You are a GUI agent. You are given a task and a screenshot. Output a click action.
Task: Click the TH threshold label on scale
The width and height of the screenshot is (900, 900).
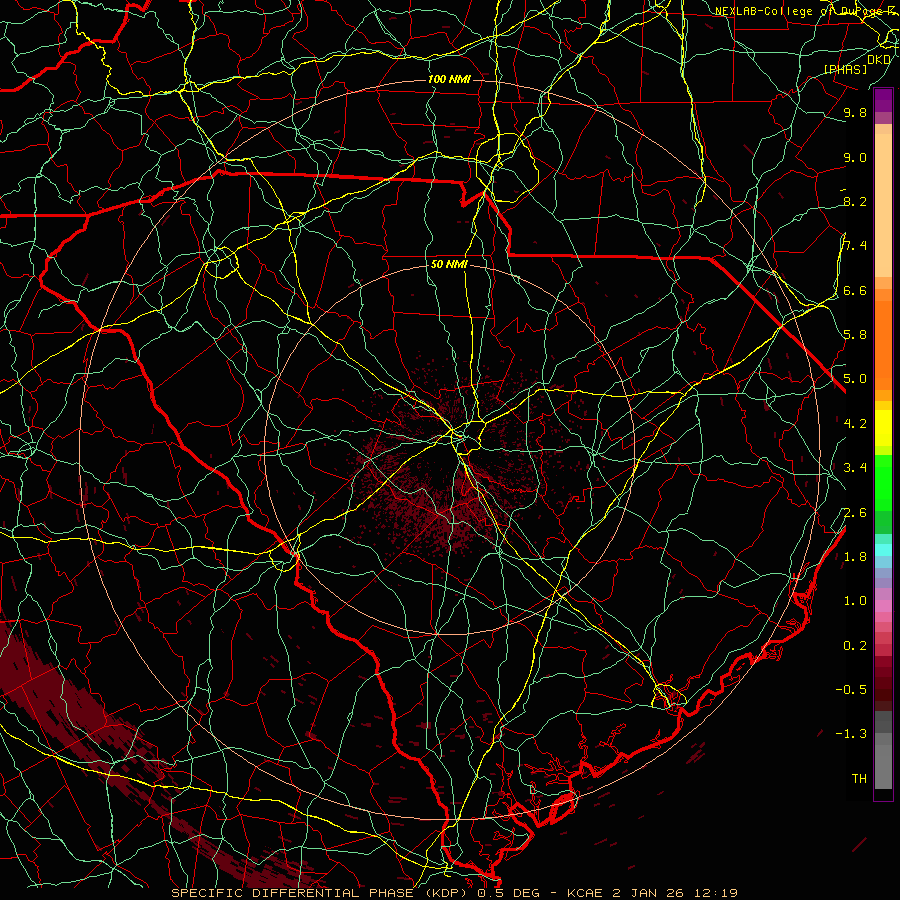tap(859, 779)
